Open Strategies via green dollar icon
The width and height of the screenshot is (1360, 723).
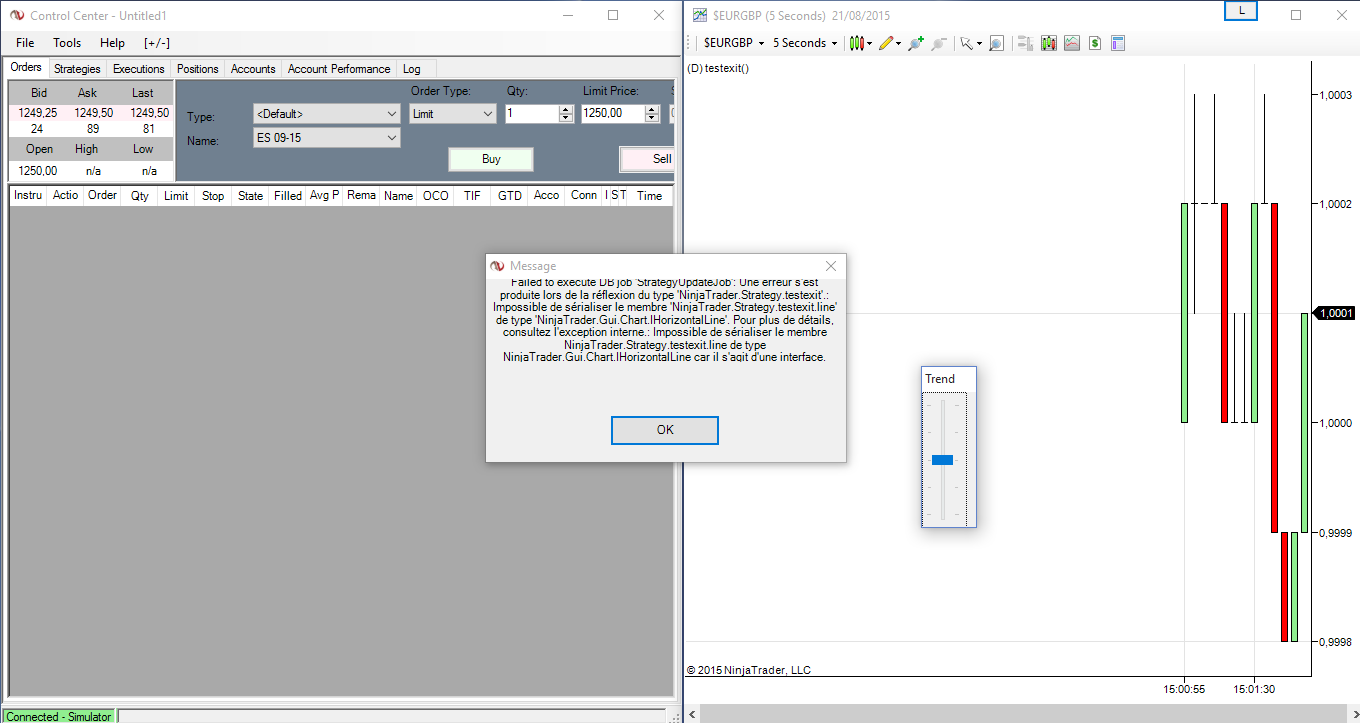pos(1095,43)
